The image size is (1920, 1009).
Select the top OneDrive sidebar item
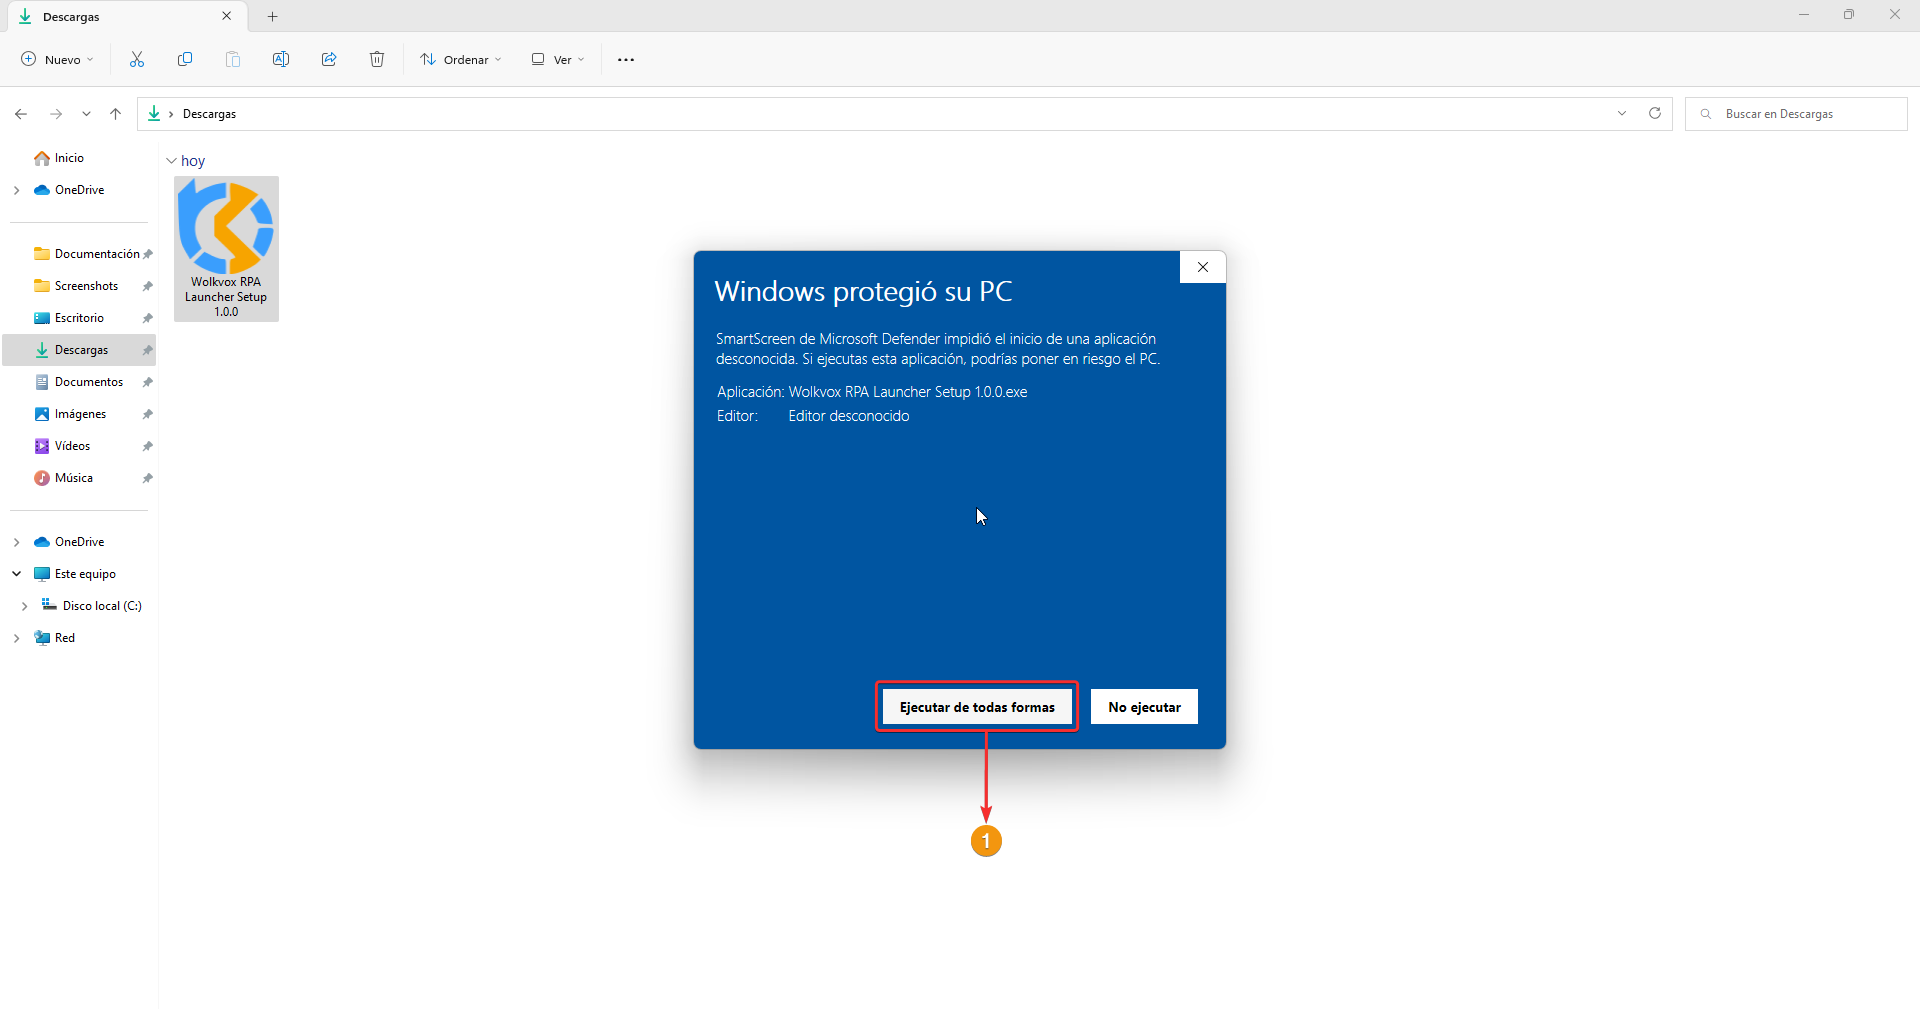[x=80, y=190]
